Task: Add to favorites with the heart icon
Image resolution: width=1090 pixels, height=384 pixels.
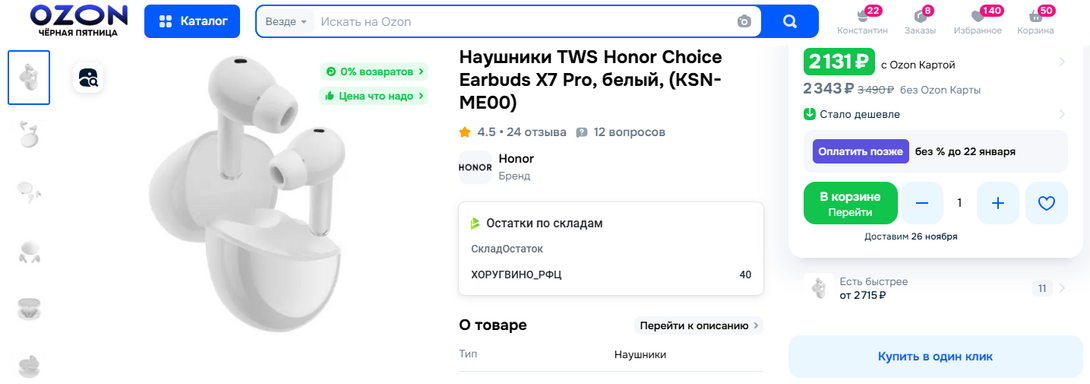Action: [1046, 203]
